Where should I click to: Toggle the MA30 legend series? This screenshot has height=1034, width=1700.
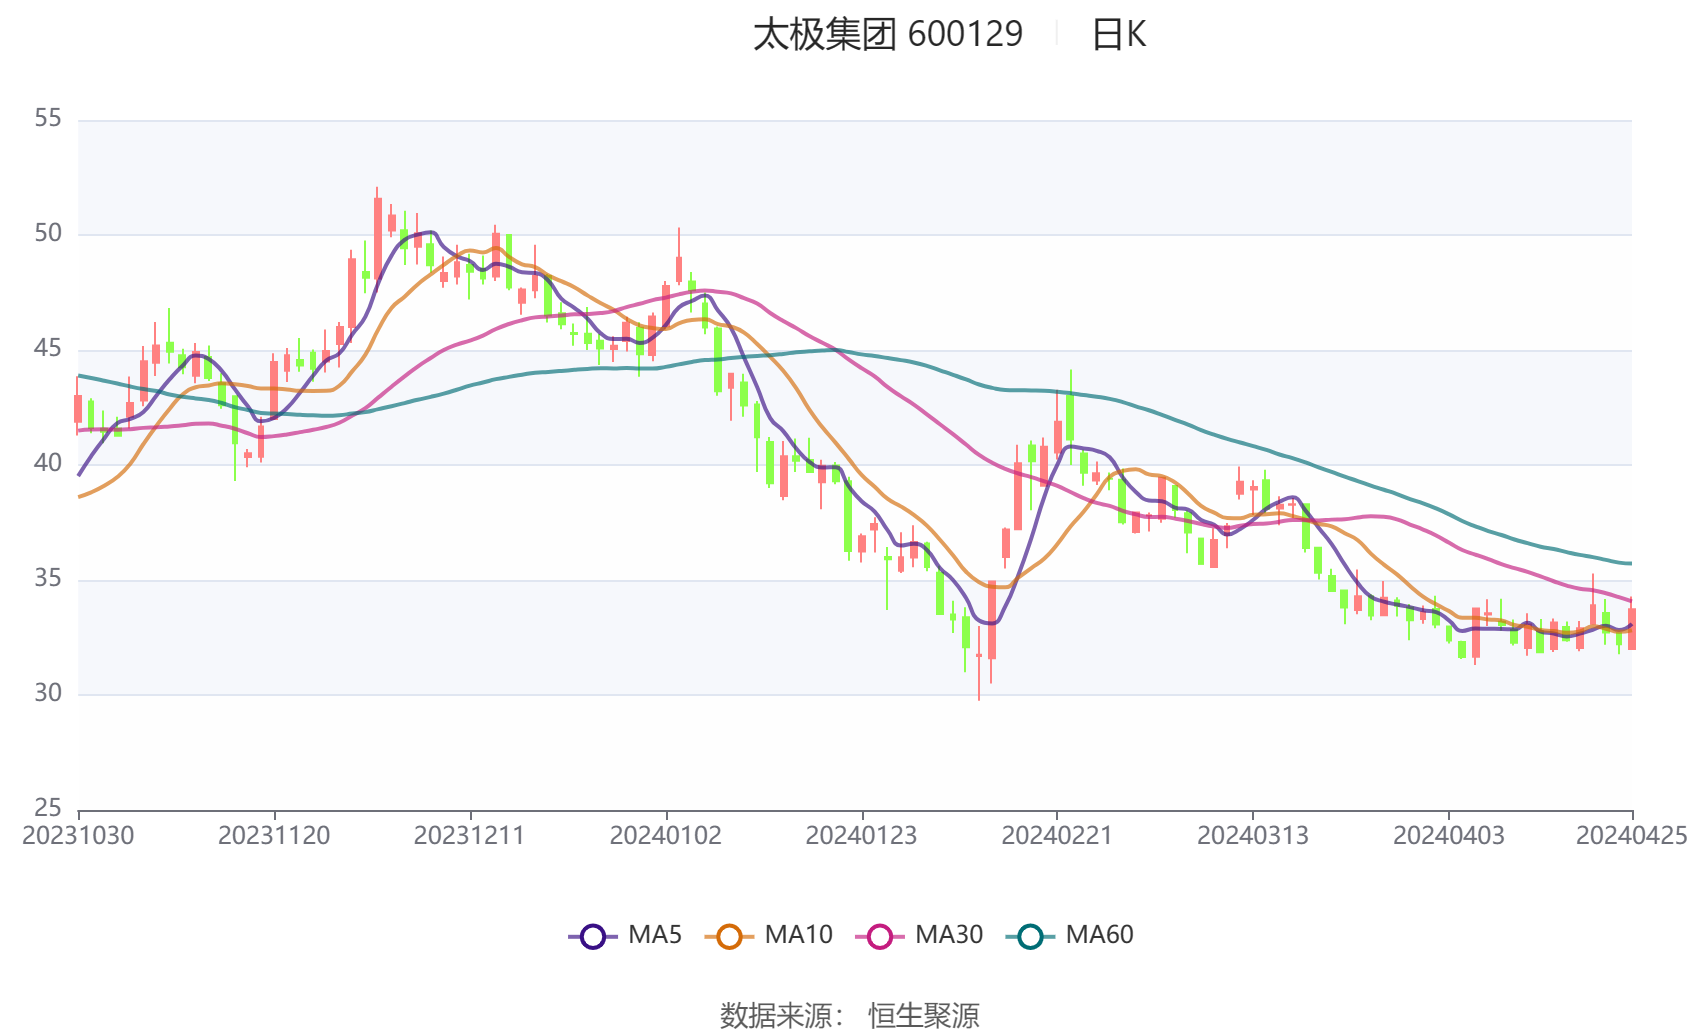coord(919,935)
